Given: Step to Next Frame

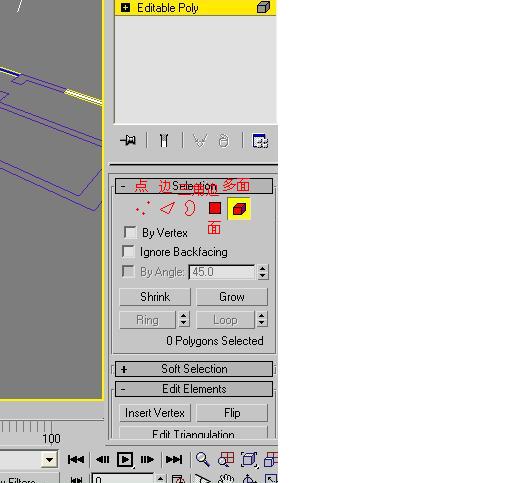Looking at the screenshot, I should click(x=147, y=460).
